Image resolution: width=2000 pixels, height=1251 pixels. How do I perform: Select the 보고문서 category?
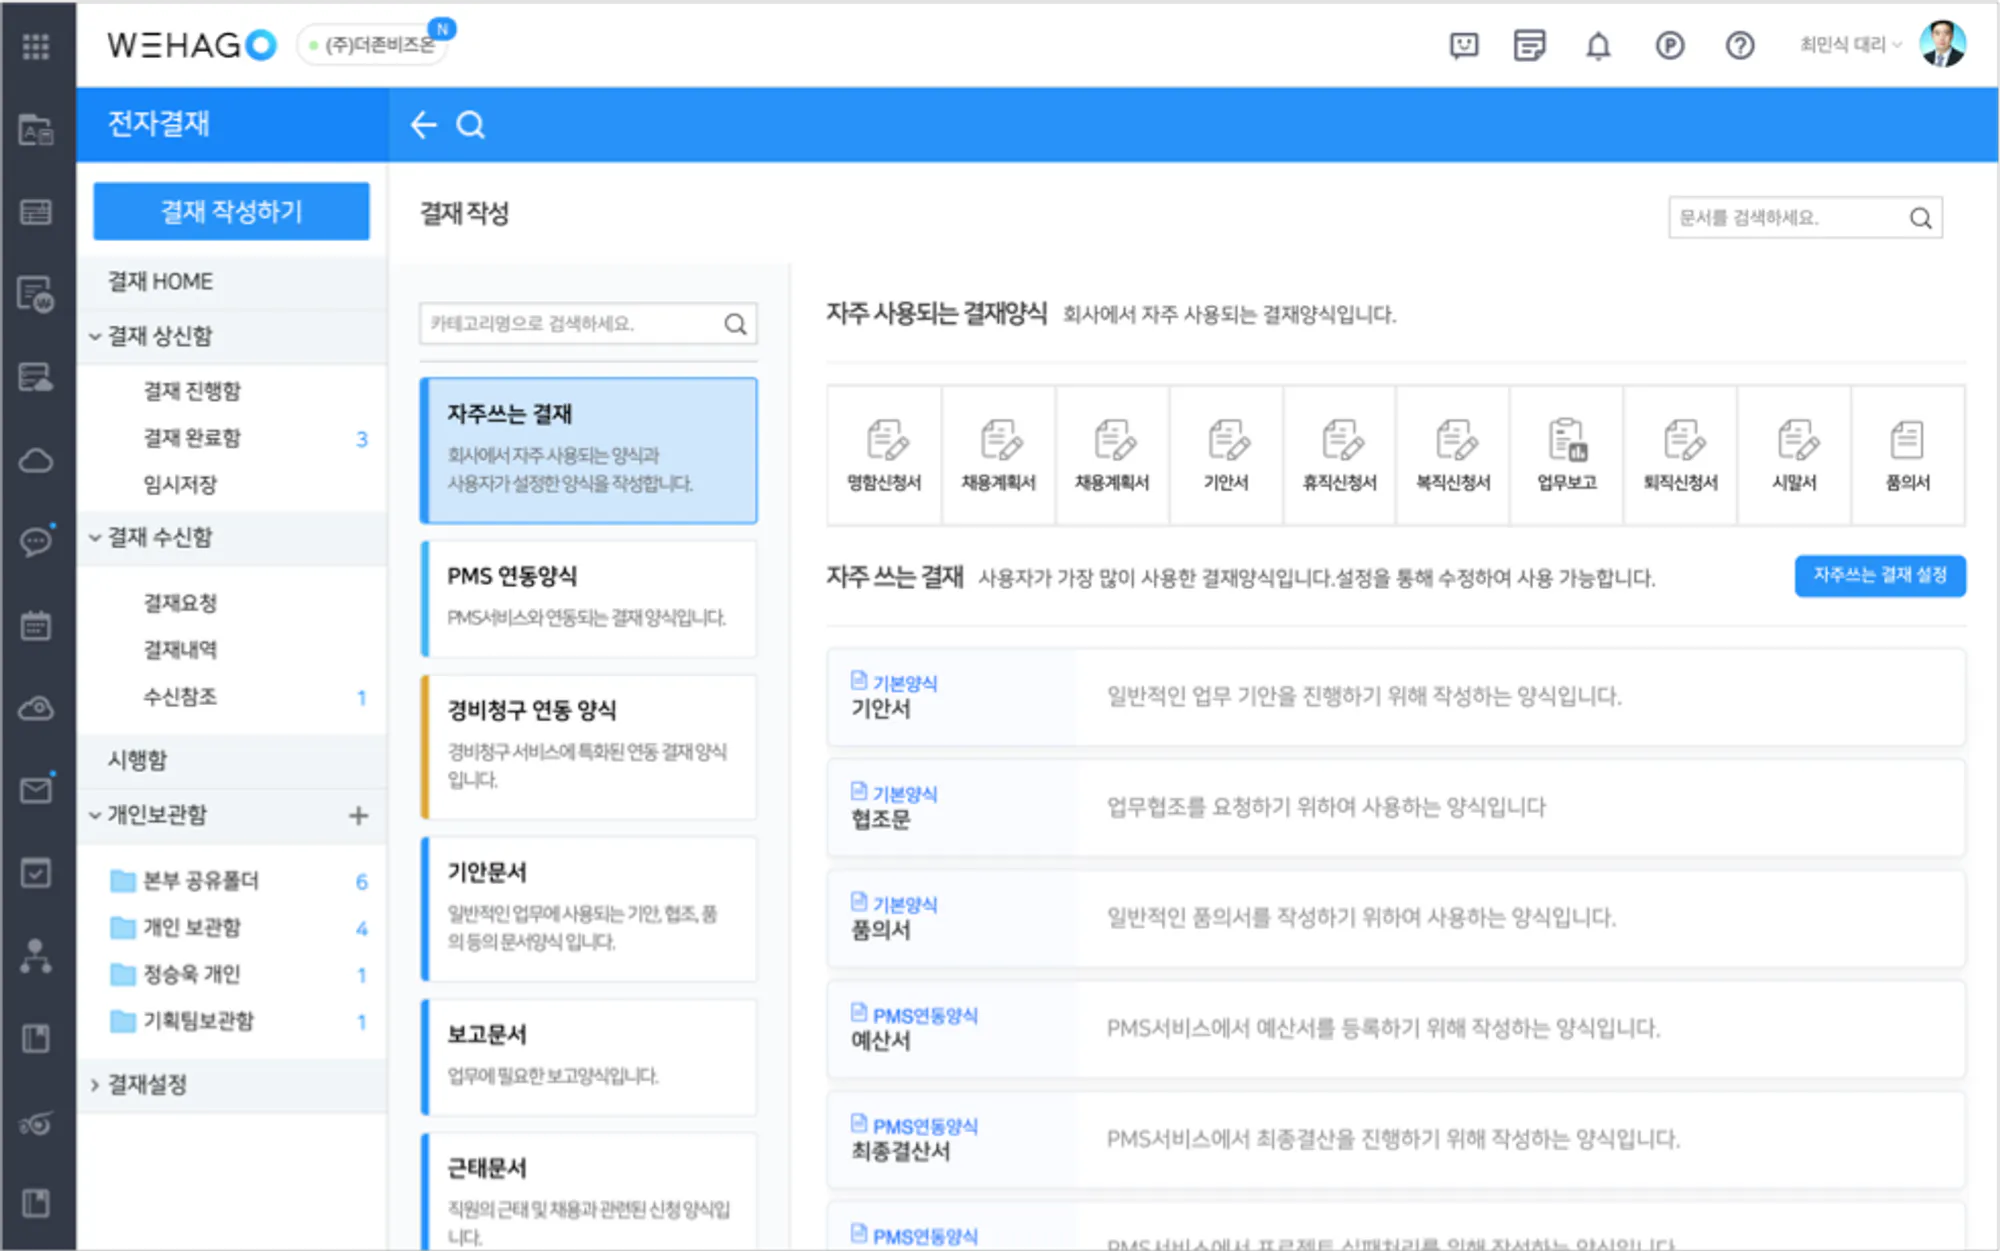pyautogui.click(x=589, y=1056)
